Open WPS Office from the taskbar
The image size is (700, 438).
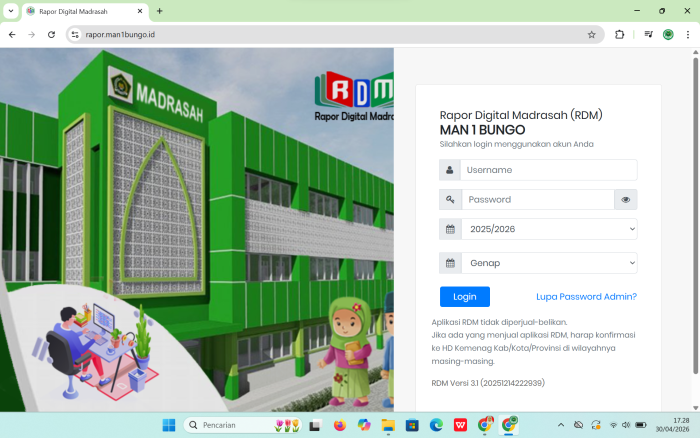pos(460,425)
